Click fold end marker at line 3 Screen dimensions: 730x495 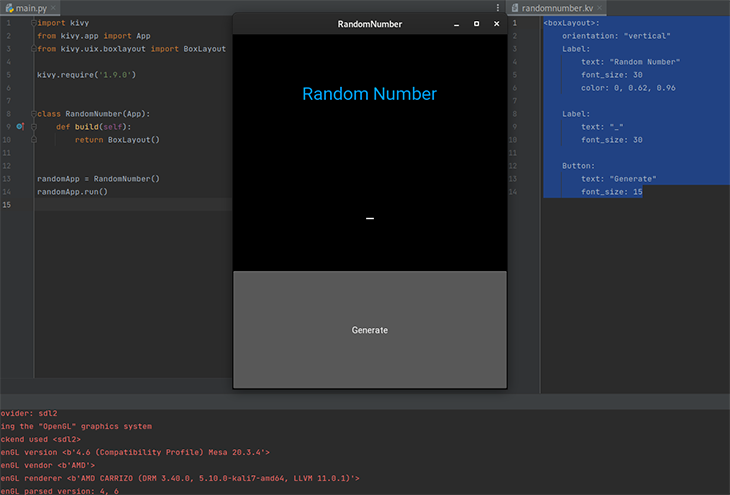click(x=34, y=48)
